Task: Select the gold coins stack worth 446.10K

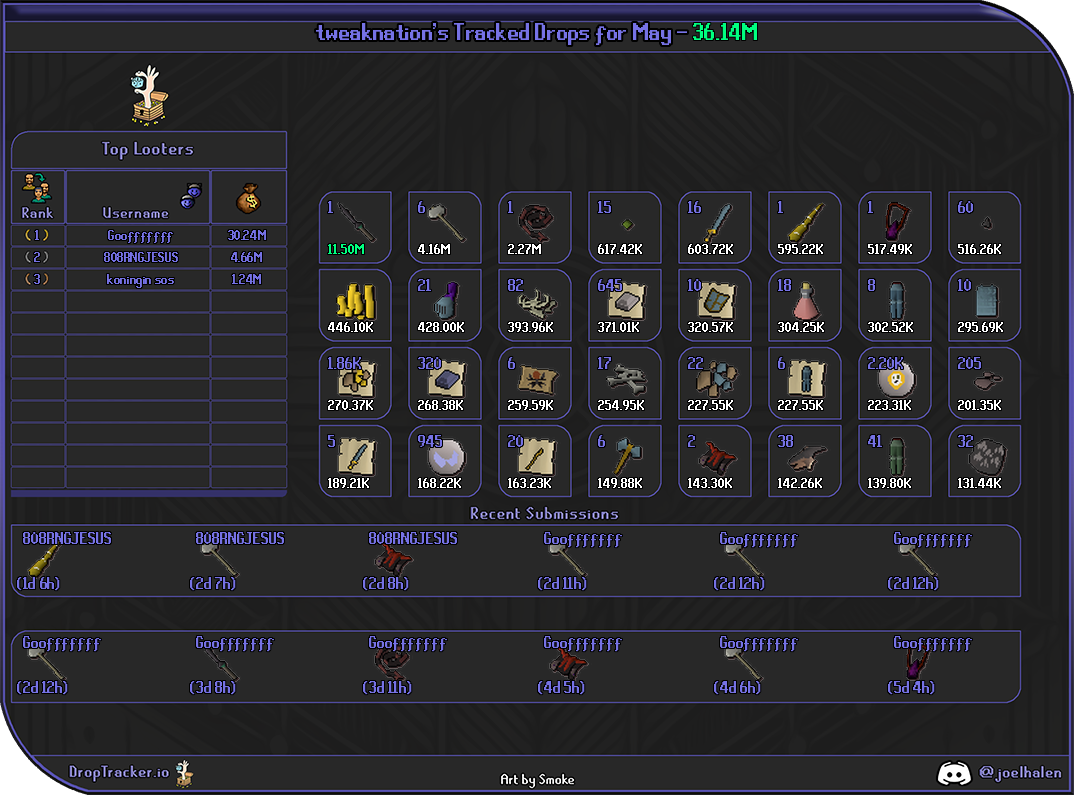Action: tap(355, 305)
